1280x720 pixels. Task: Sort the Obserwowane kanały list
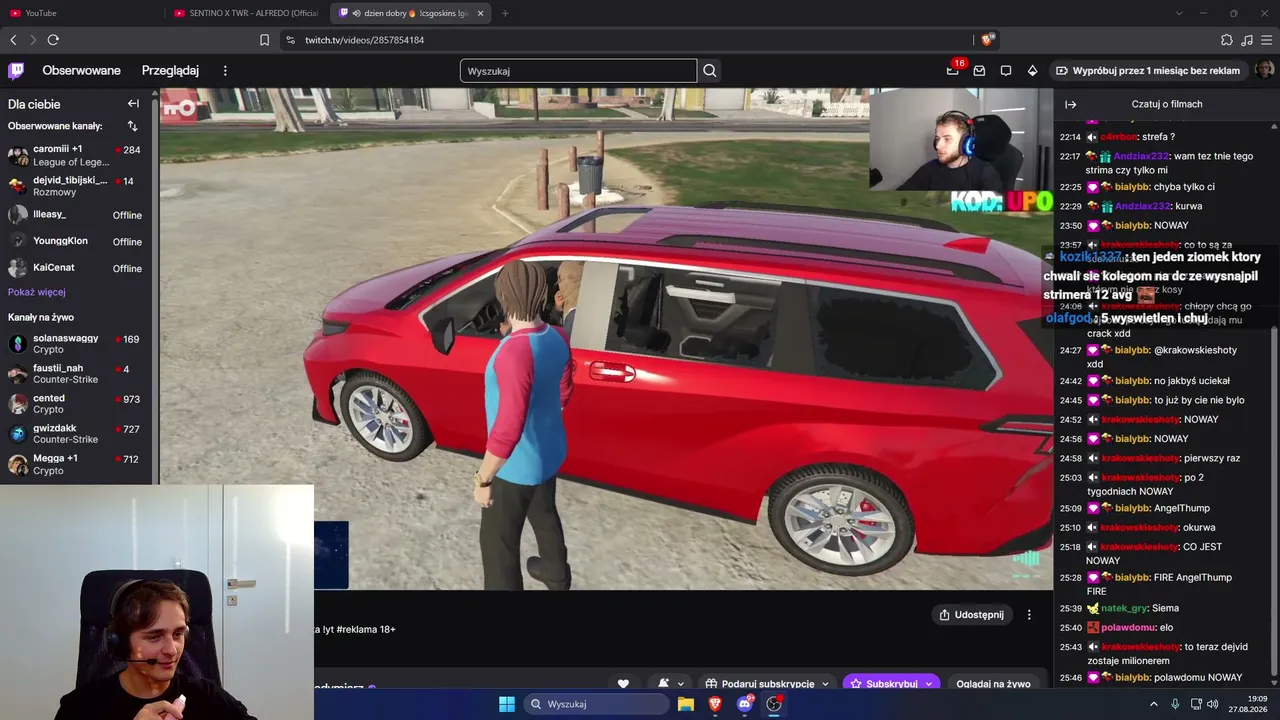(132, 126)
